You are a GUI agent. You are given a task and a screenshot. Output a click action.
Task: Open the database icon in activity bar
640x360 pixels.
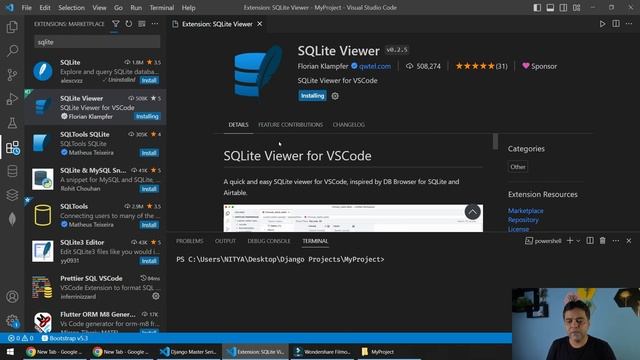pos(12,171)
